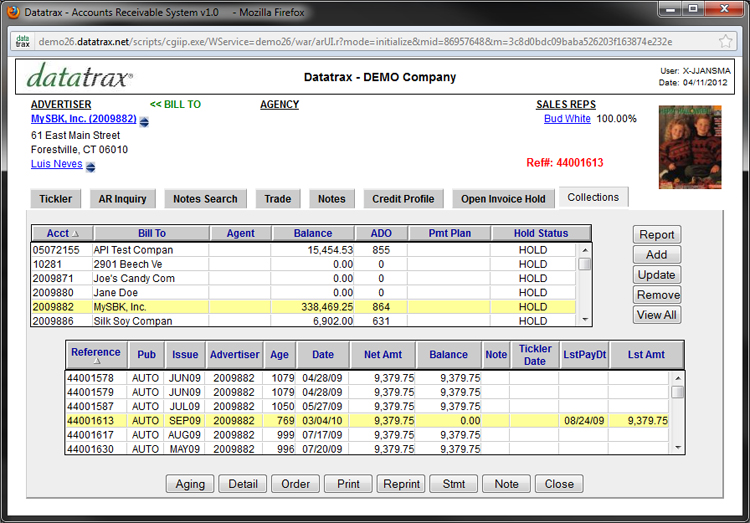Sort accounts by the Bill To column
Image resolution: width=750 pixels, height=523 pixels.
tap(152, 233)
